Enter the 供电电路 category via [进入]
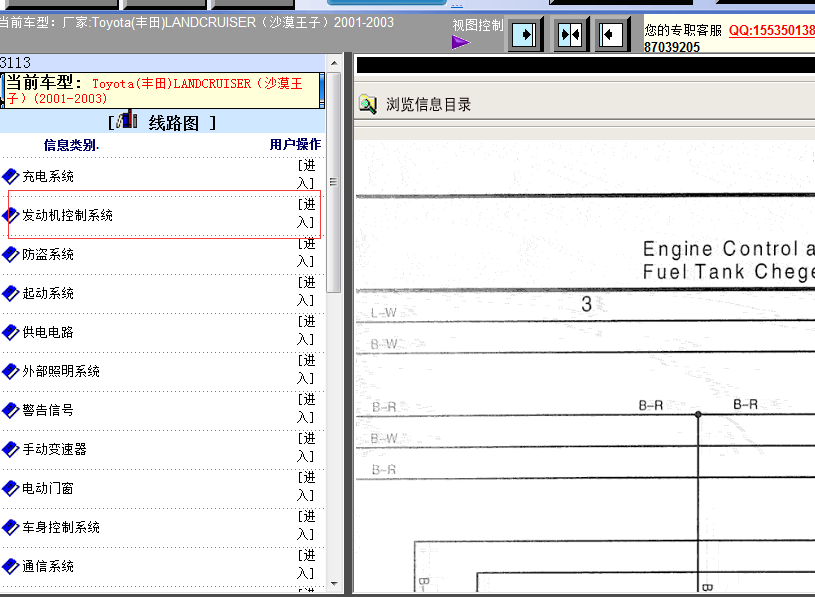 click(306, 330)
